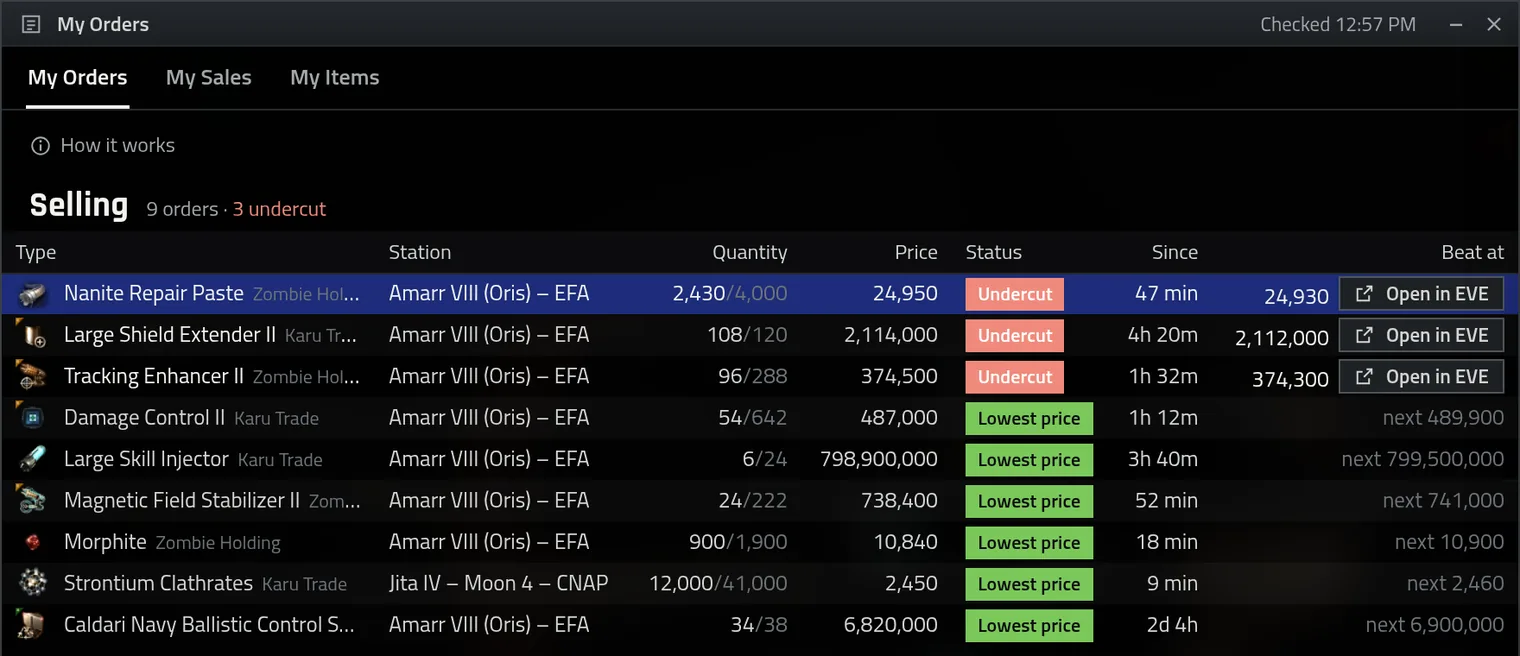Click the 798,900,000 price value
The image size is (1520, 656).
[879, 459]
